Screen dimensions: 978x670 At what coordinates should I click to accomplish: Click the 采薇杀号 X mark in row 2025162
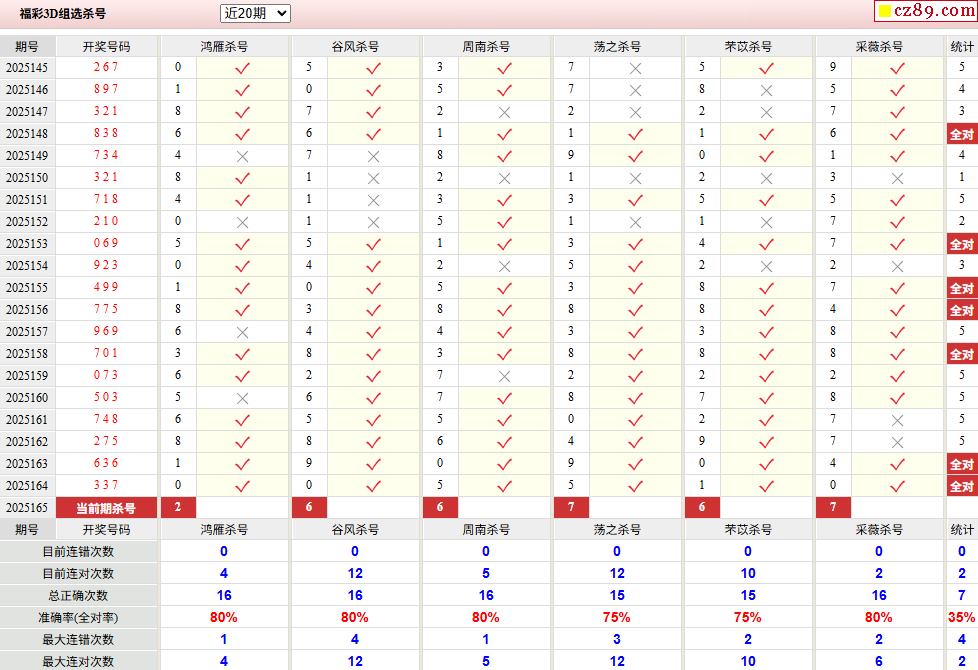pyautogui.click(x=897, y=442)
